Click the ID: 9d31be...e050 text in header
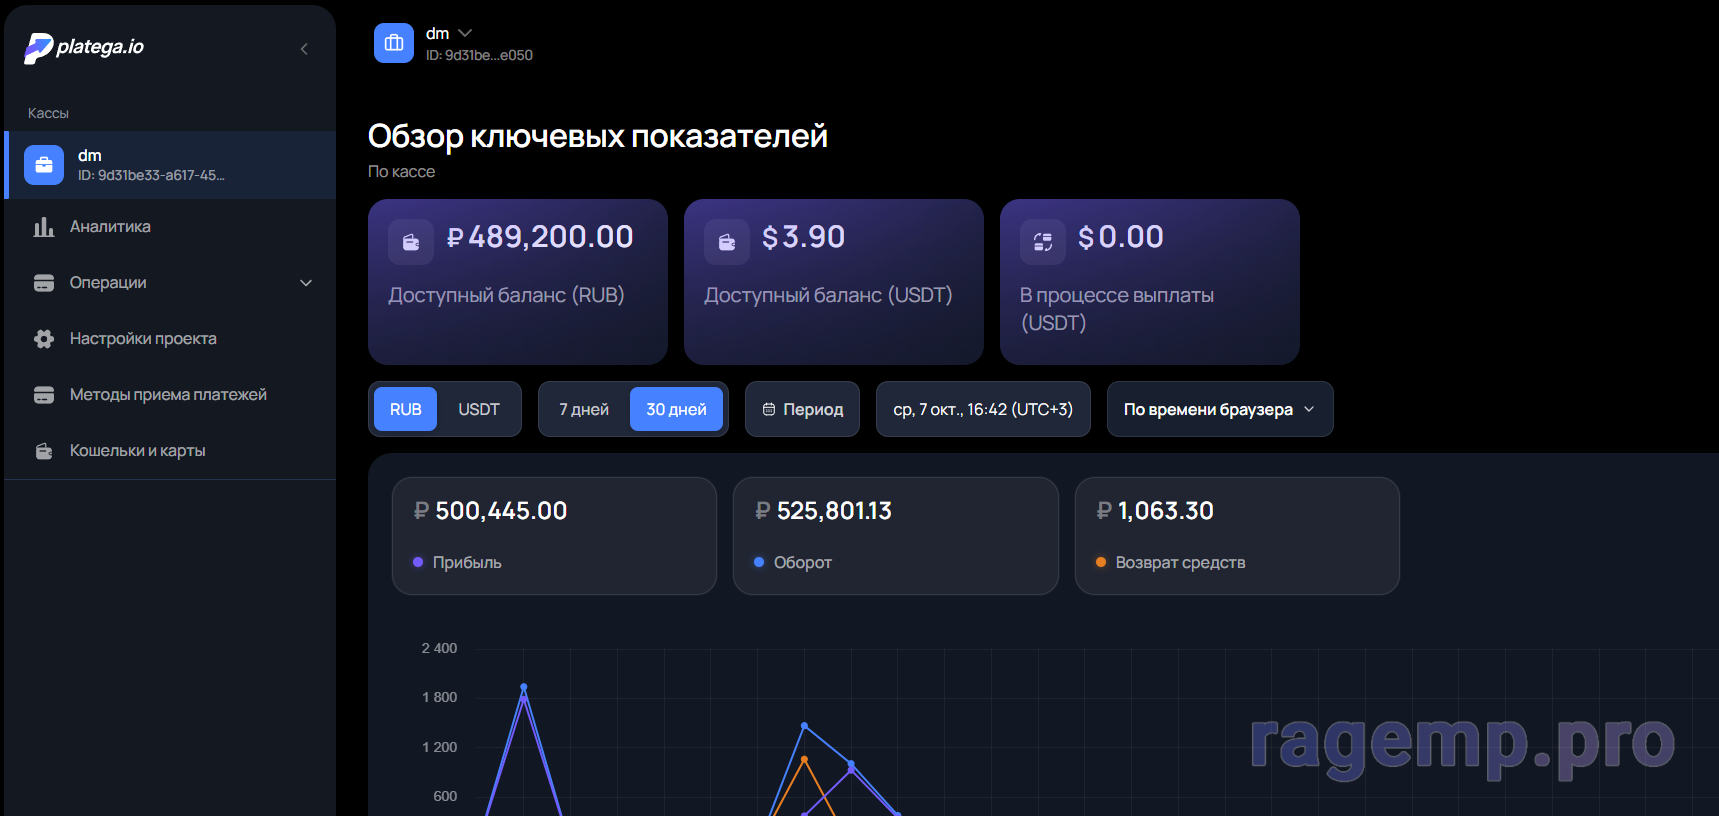Viewport: 1719px width, 816px height. click(479, 56)
